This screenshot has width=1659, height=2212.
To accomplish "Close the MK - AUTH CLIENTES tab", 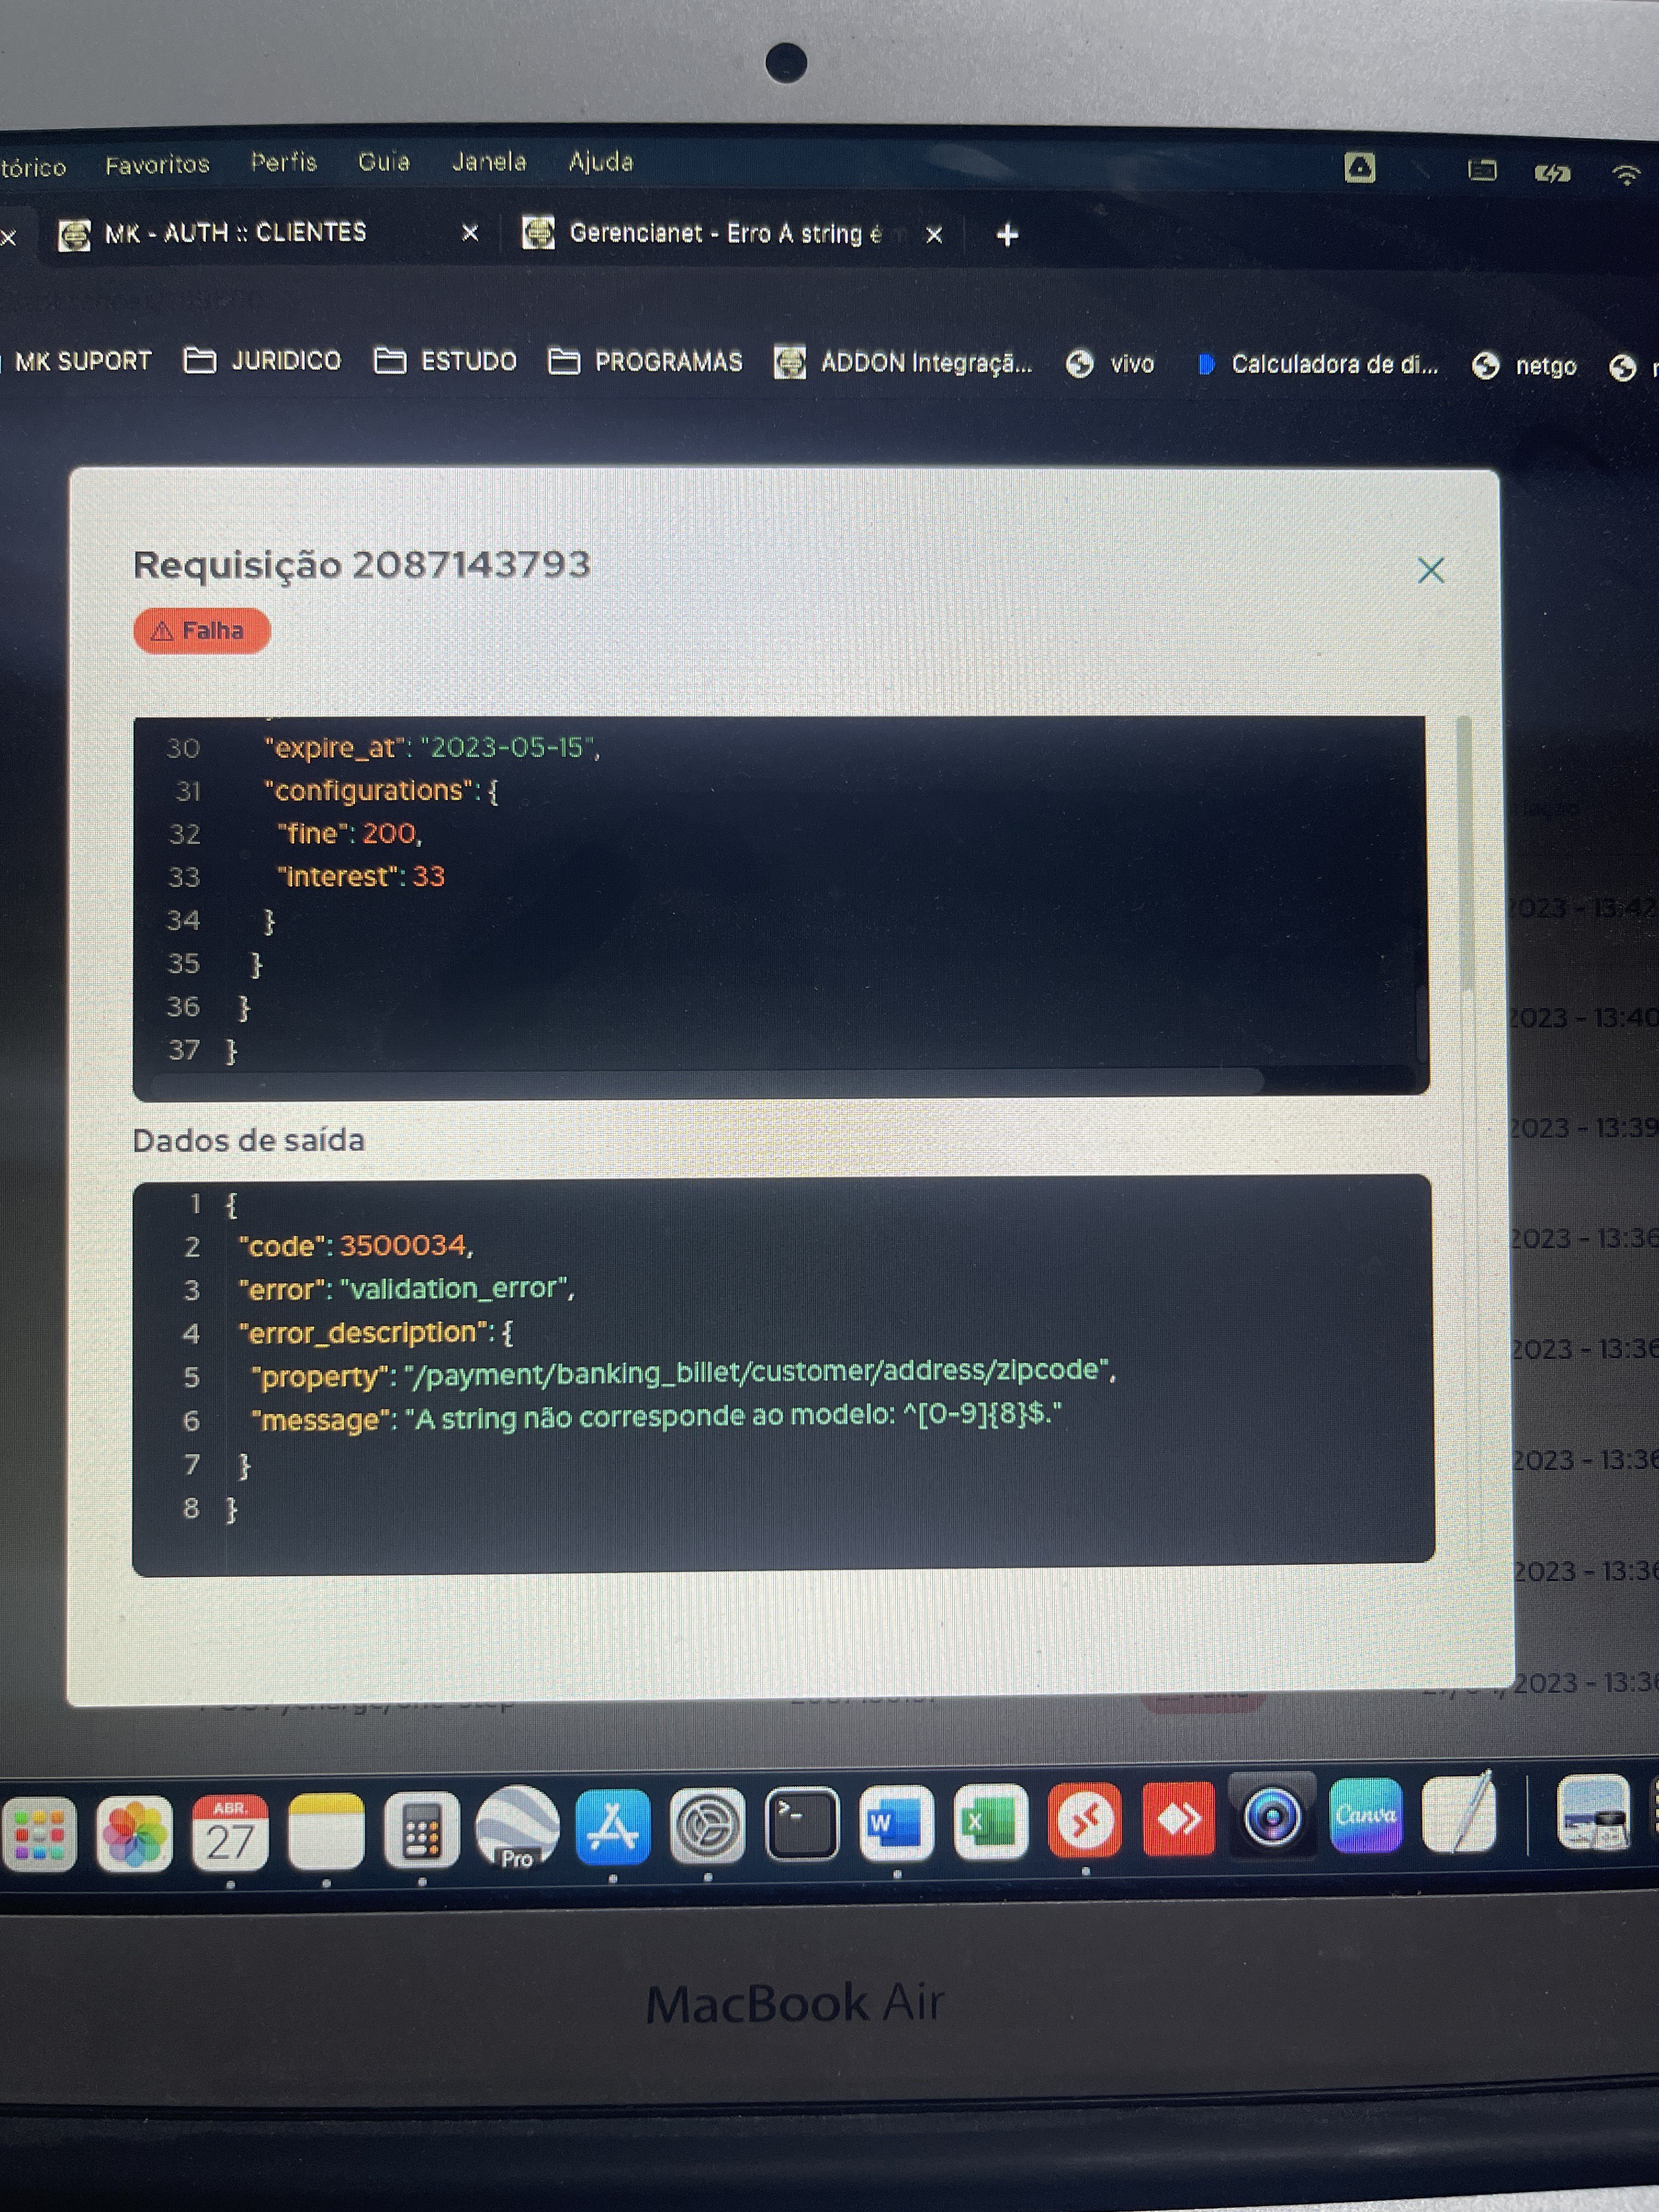I will click(470, 233).
